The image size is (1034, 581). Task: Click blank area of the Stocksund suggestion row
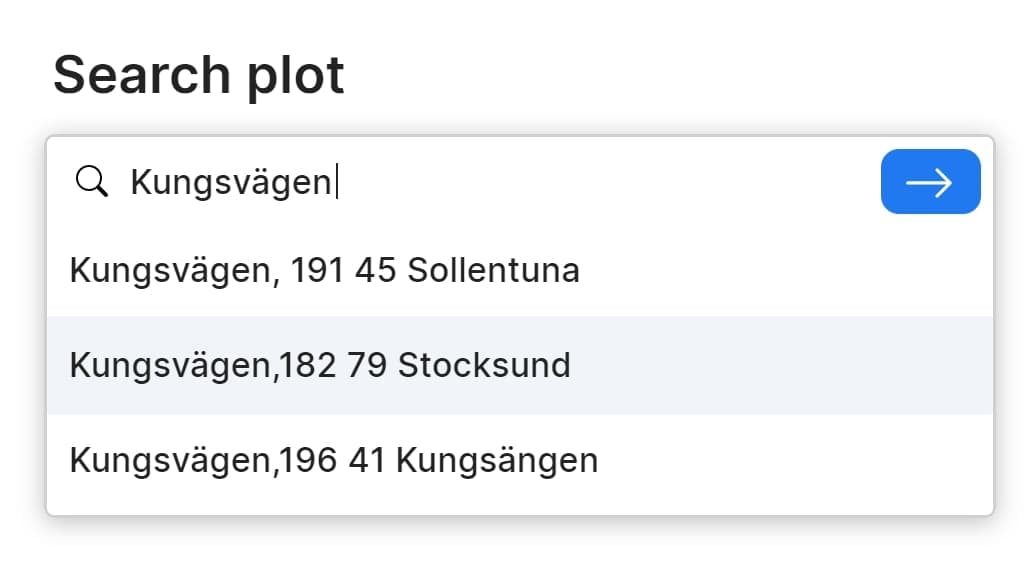[x=780, y=365]
